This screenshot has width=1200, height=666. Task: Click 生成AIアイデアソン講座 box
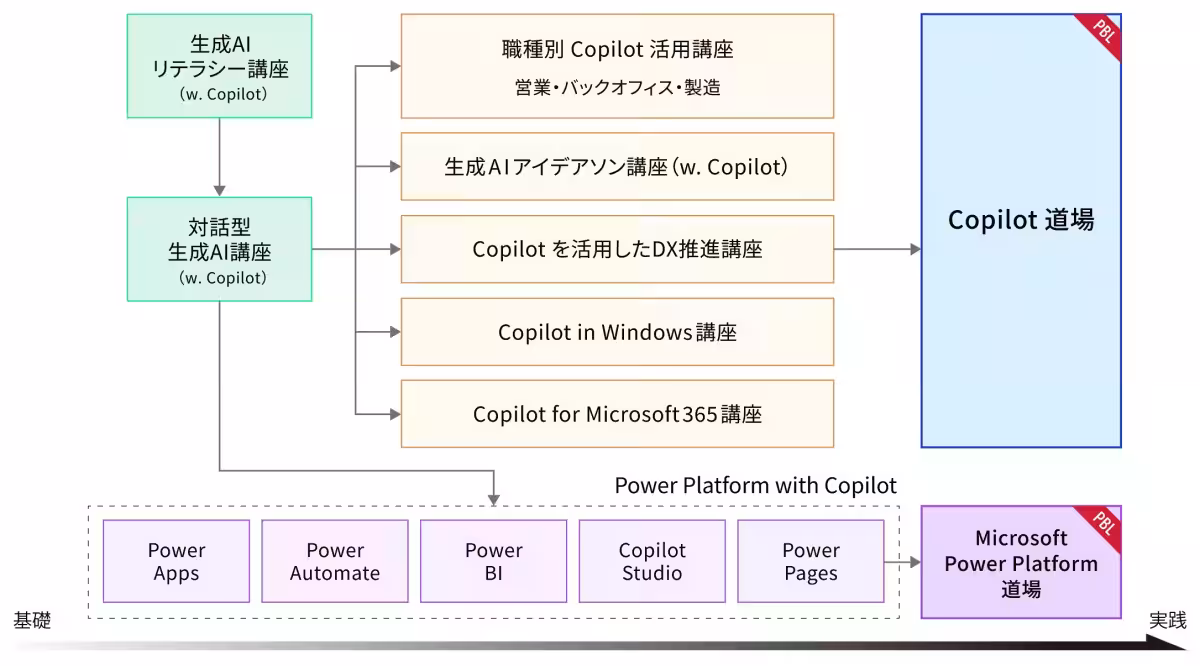pyautogui.click(x=617, y=167)
